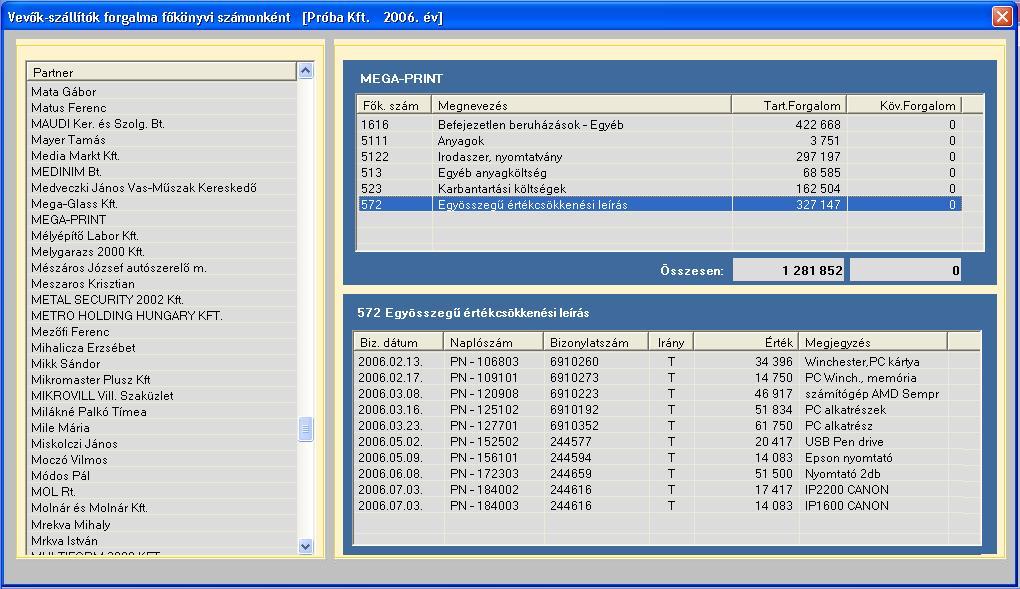Select partner Melygarazs 2000 Kft.
This screenshot has height=589, width=1020.
pyautogui.click(x=161, y=252)
